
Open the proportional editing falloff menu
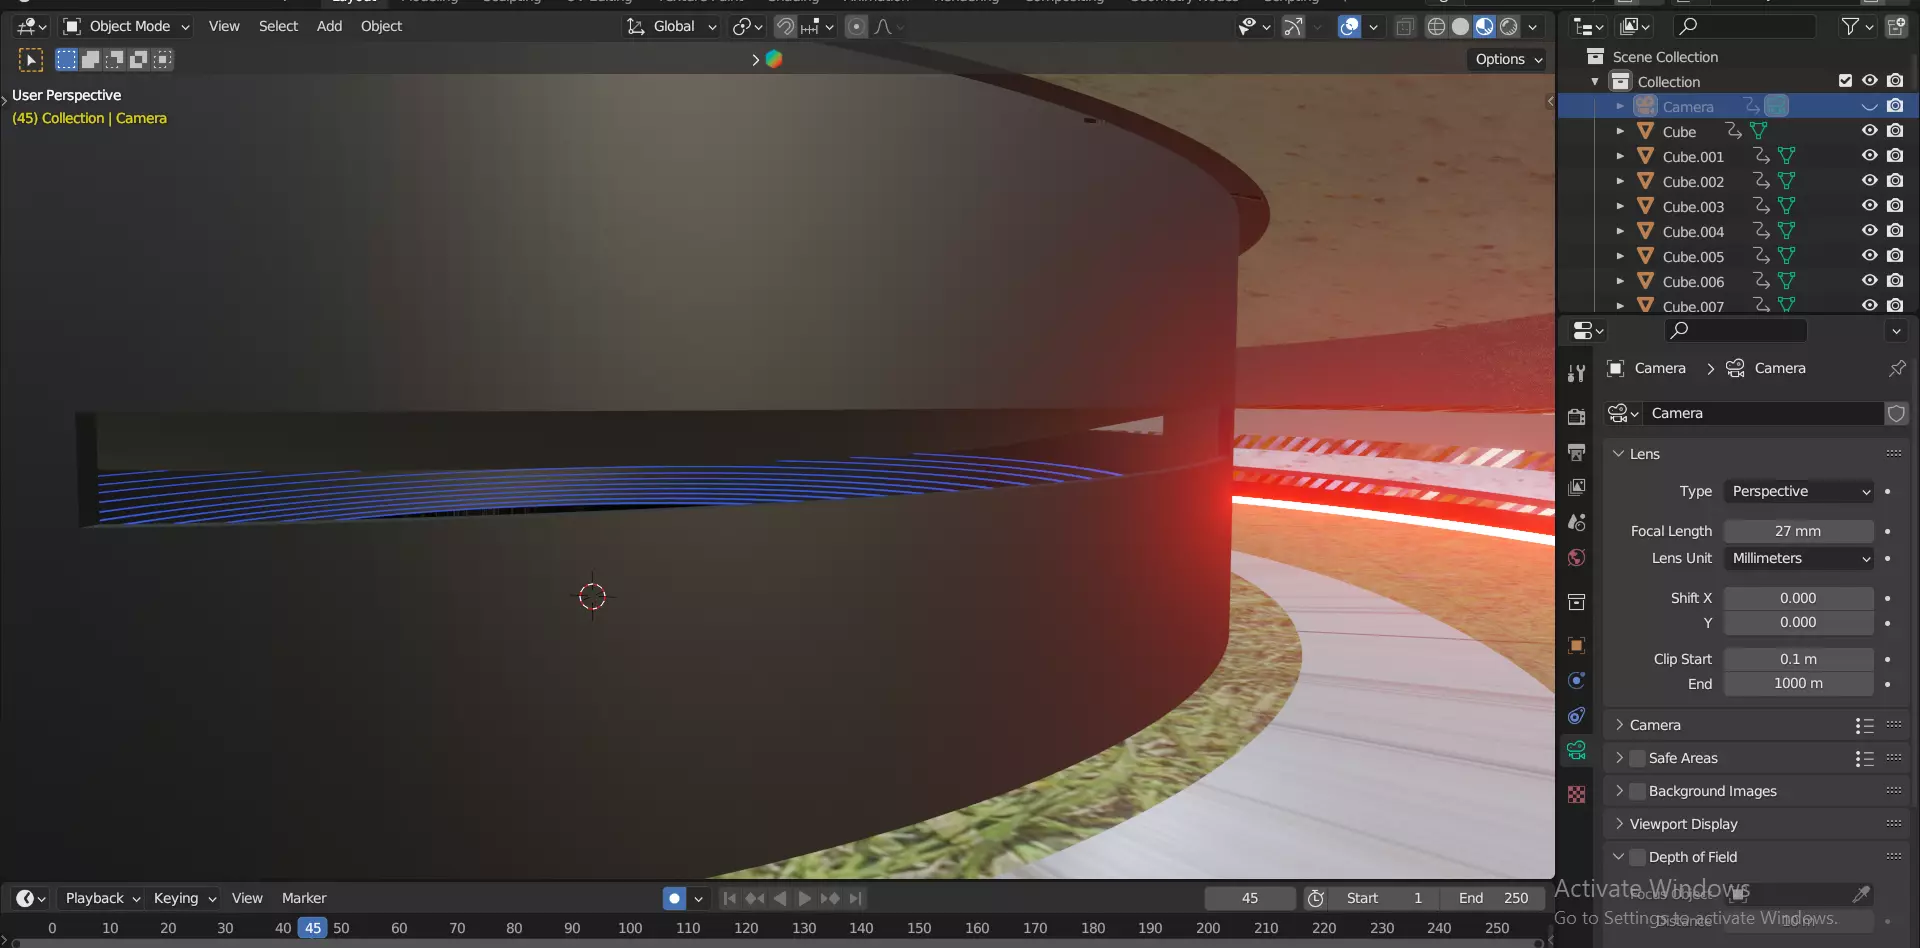[x=888, y=27]
